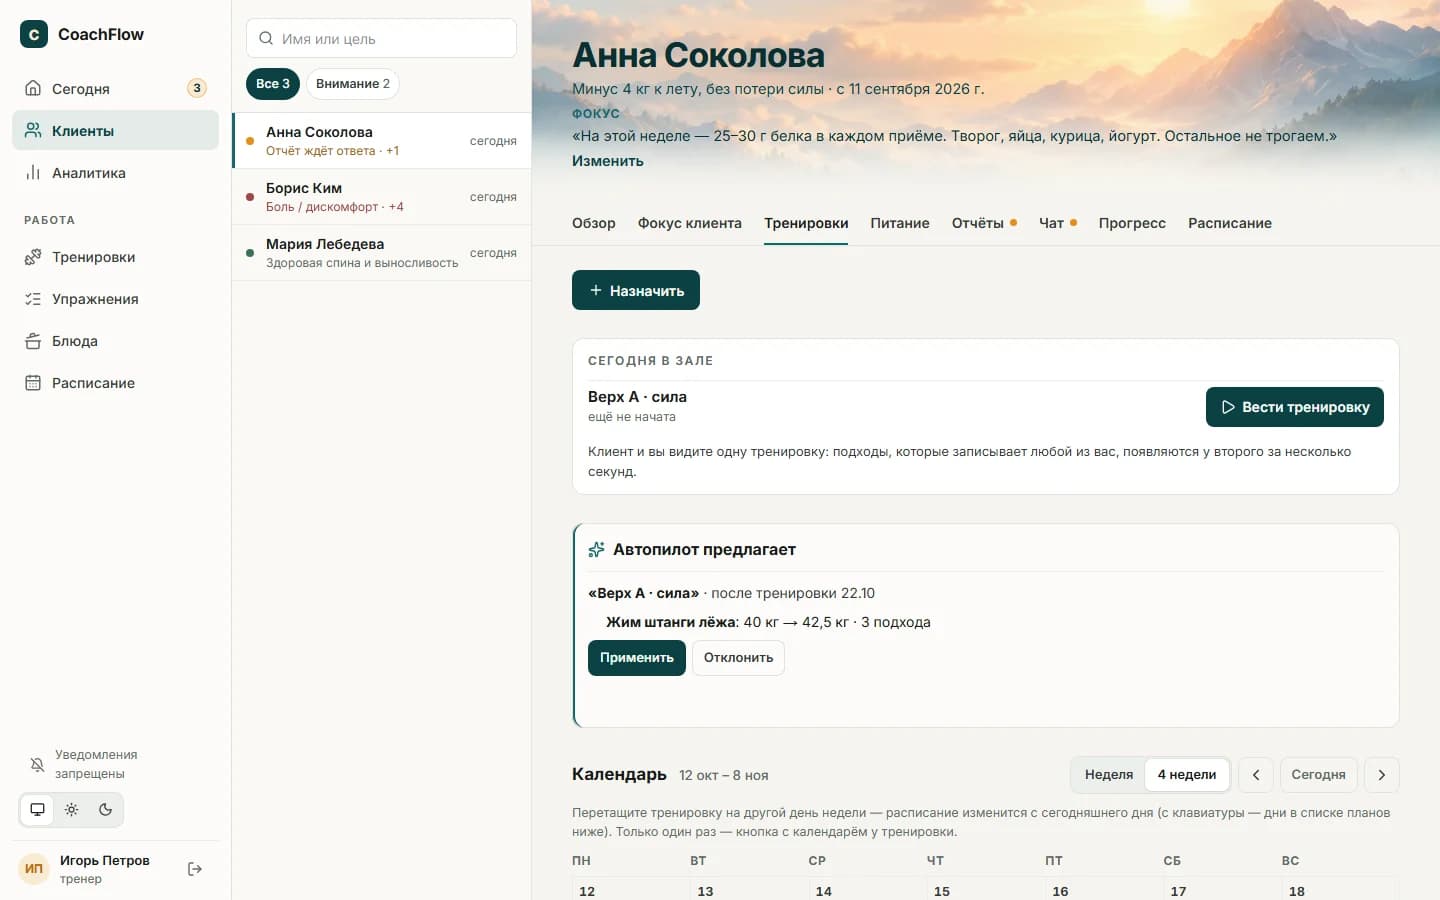Click the muted notifications bell icon
This screenshot has width=1440, height=900.
tap(37, 765)
